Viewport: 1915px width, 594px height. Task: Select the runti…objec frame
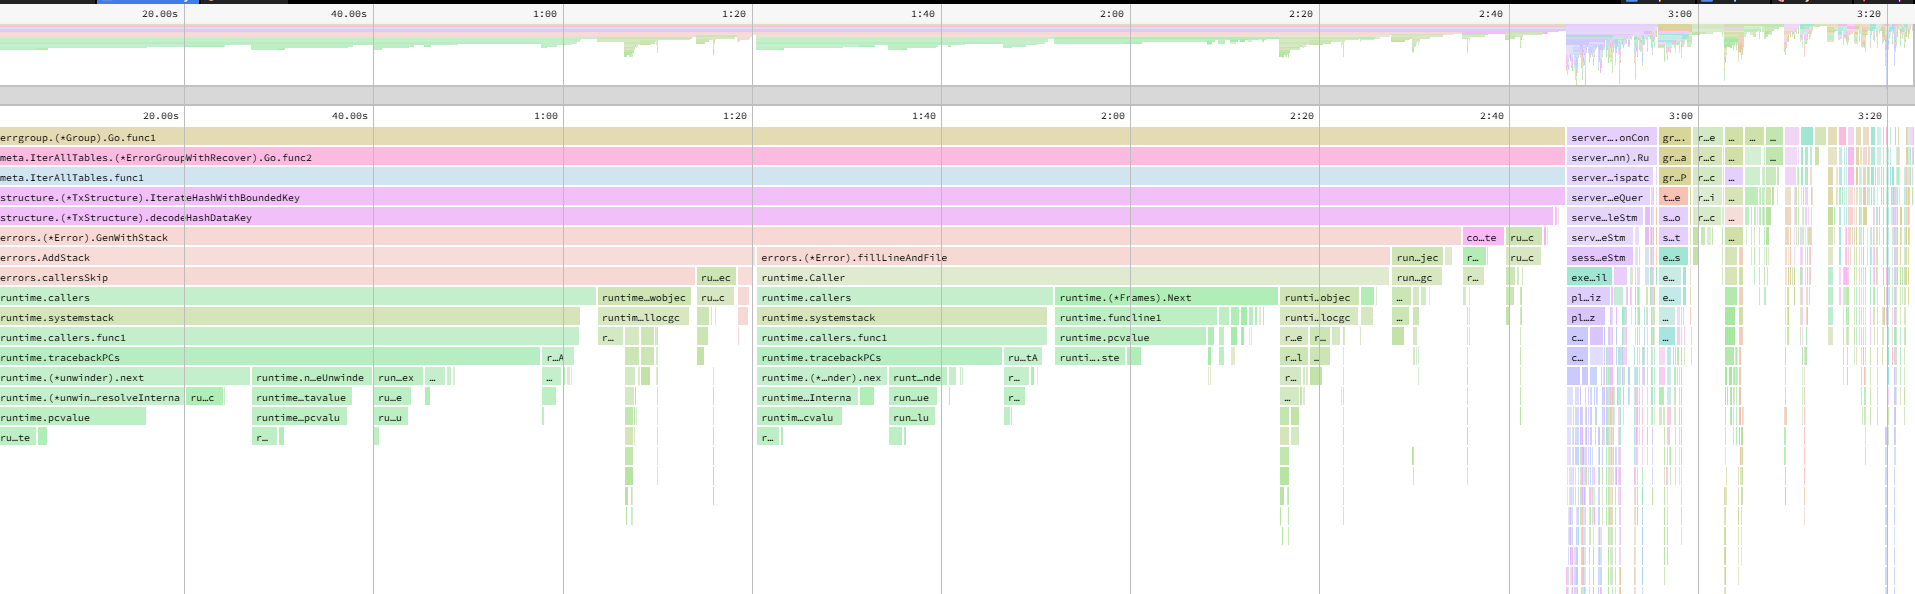click(1319, 297)
